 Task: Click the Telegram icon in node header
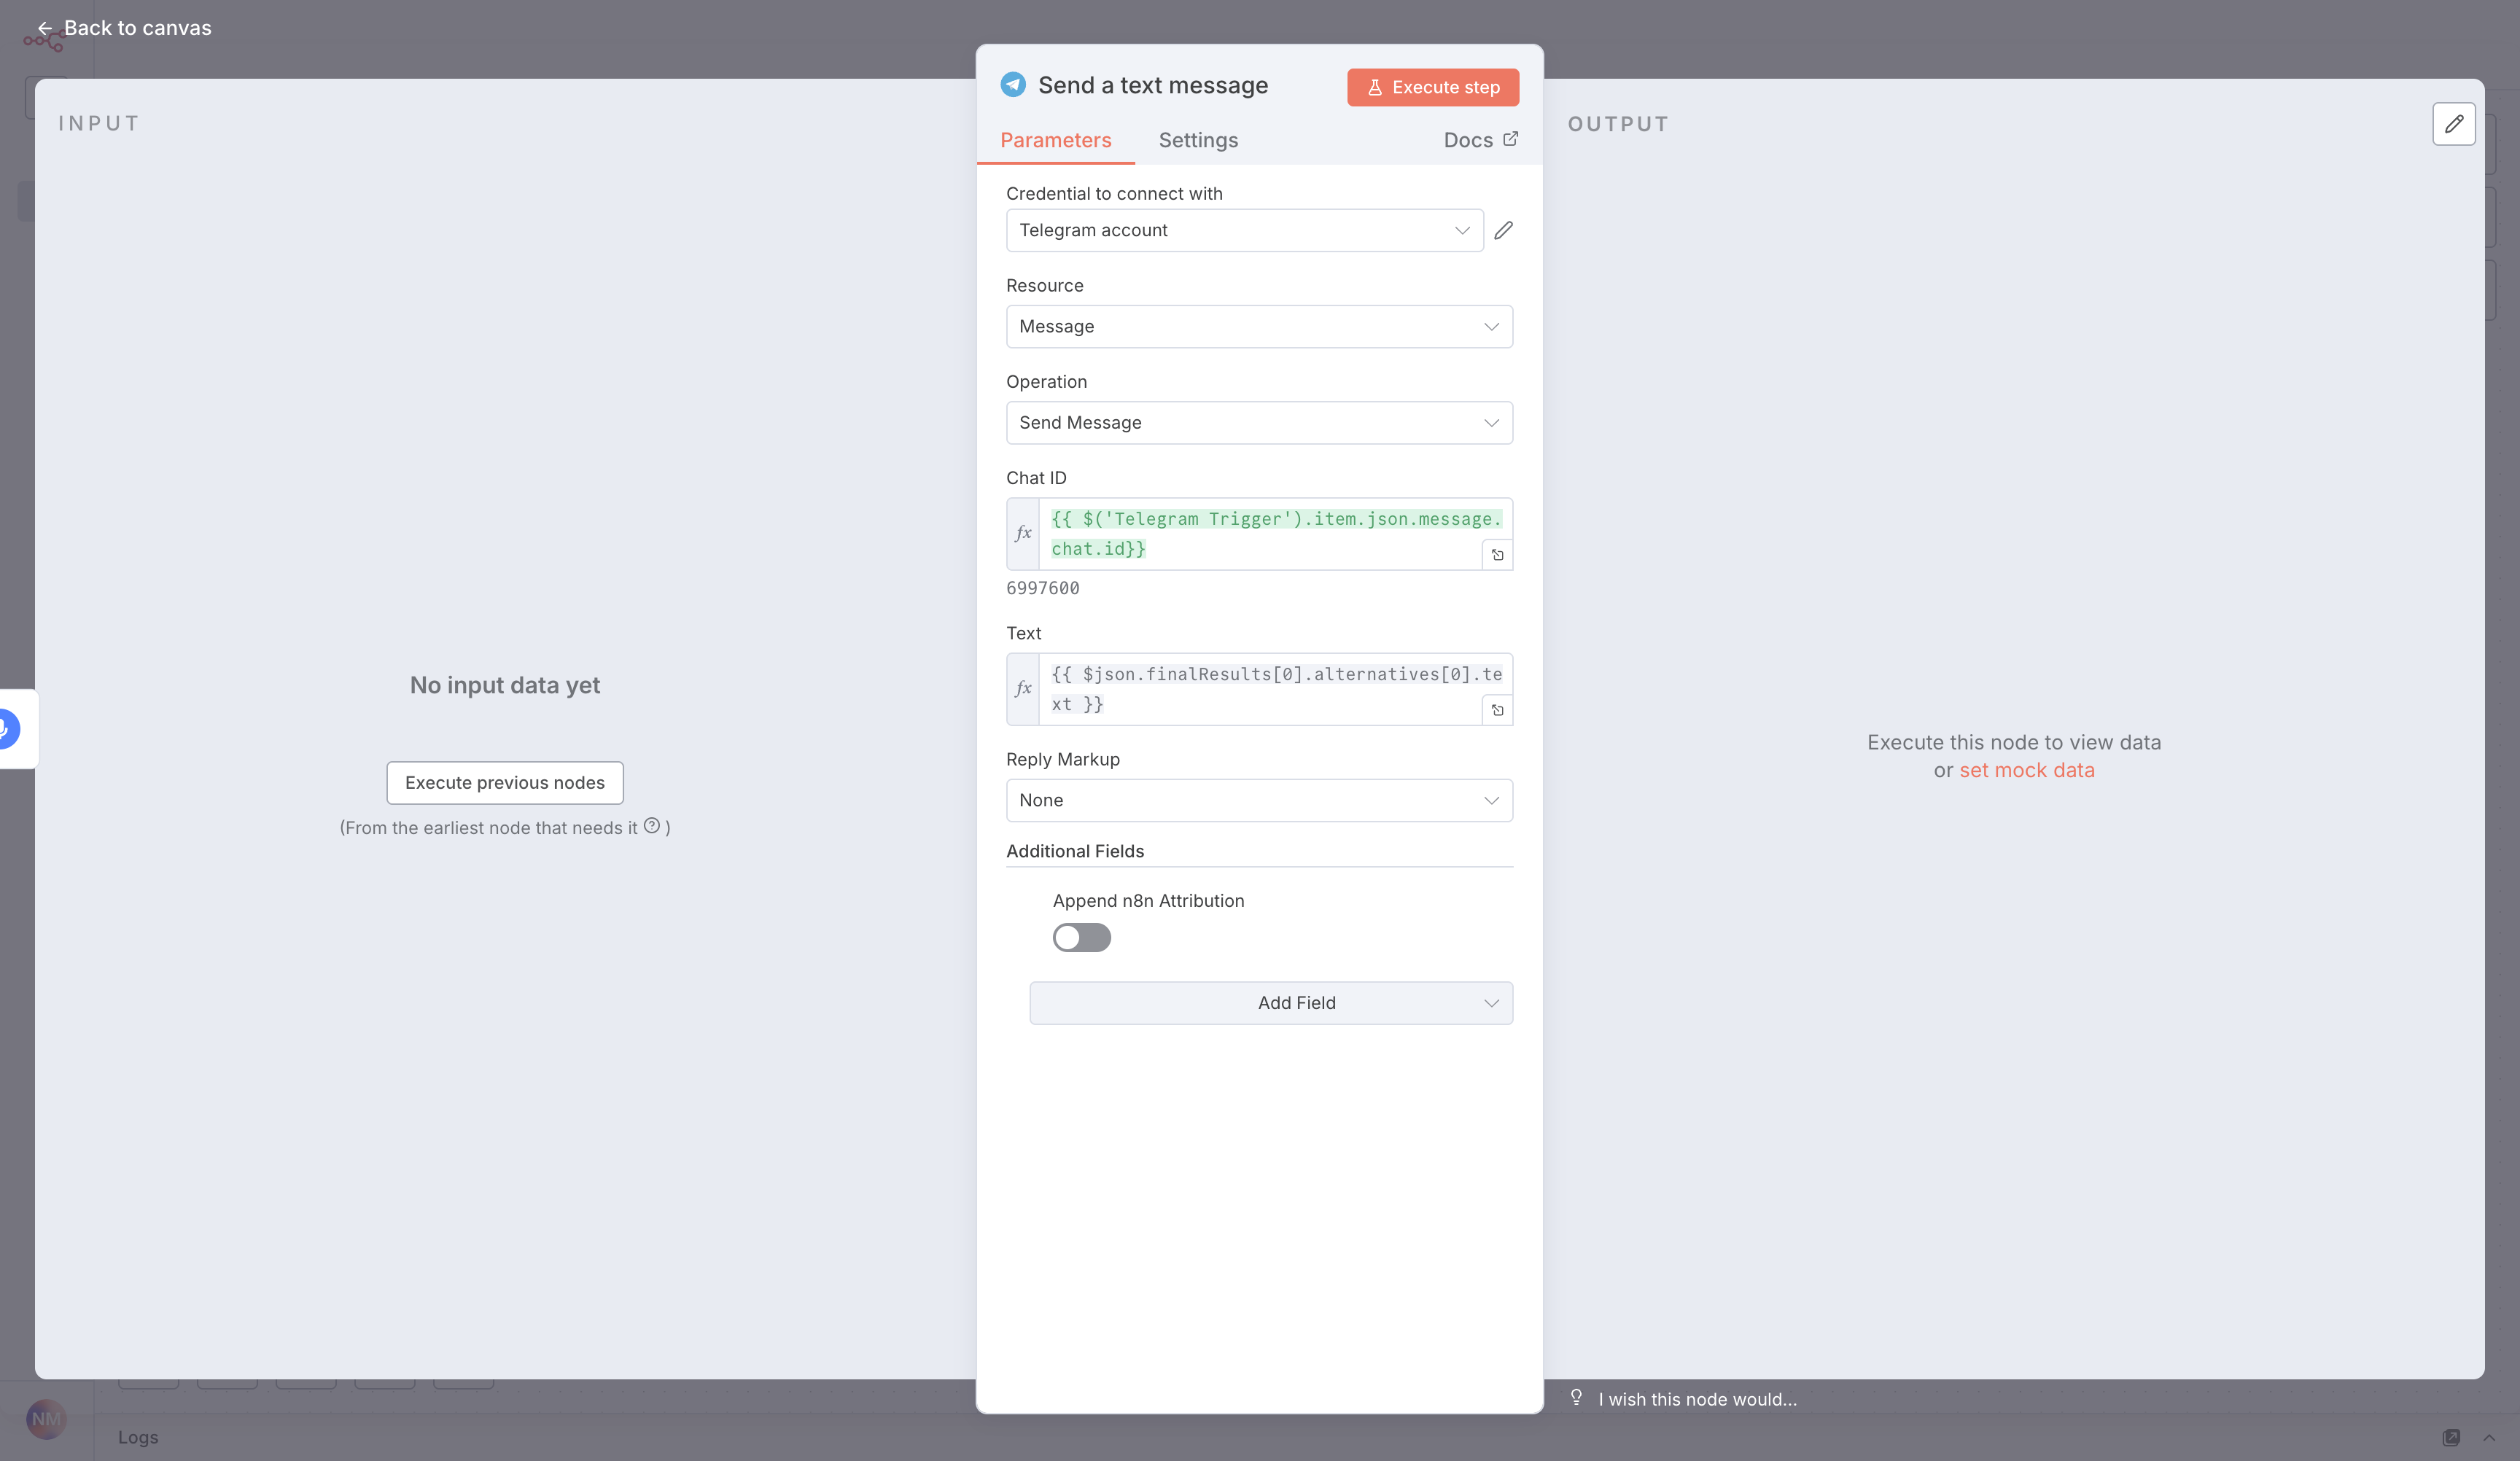click(x=1013, y=85)
